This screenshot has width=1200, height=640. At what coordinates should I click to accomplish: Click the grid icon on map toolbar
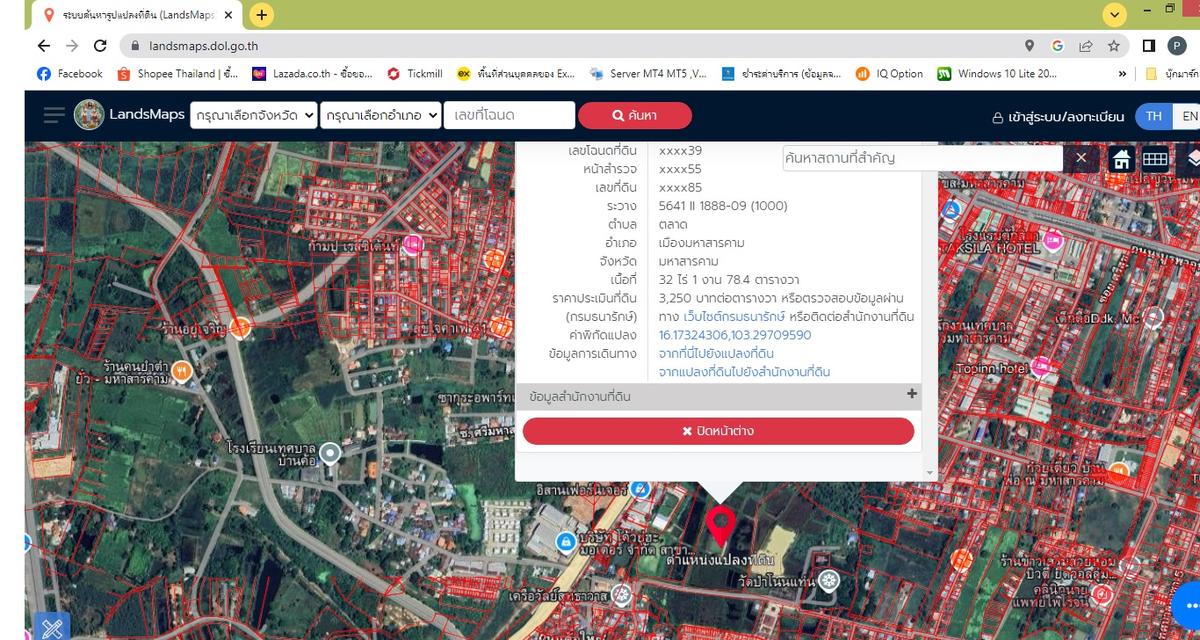pyautogui.click(x=1155, y=159)
